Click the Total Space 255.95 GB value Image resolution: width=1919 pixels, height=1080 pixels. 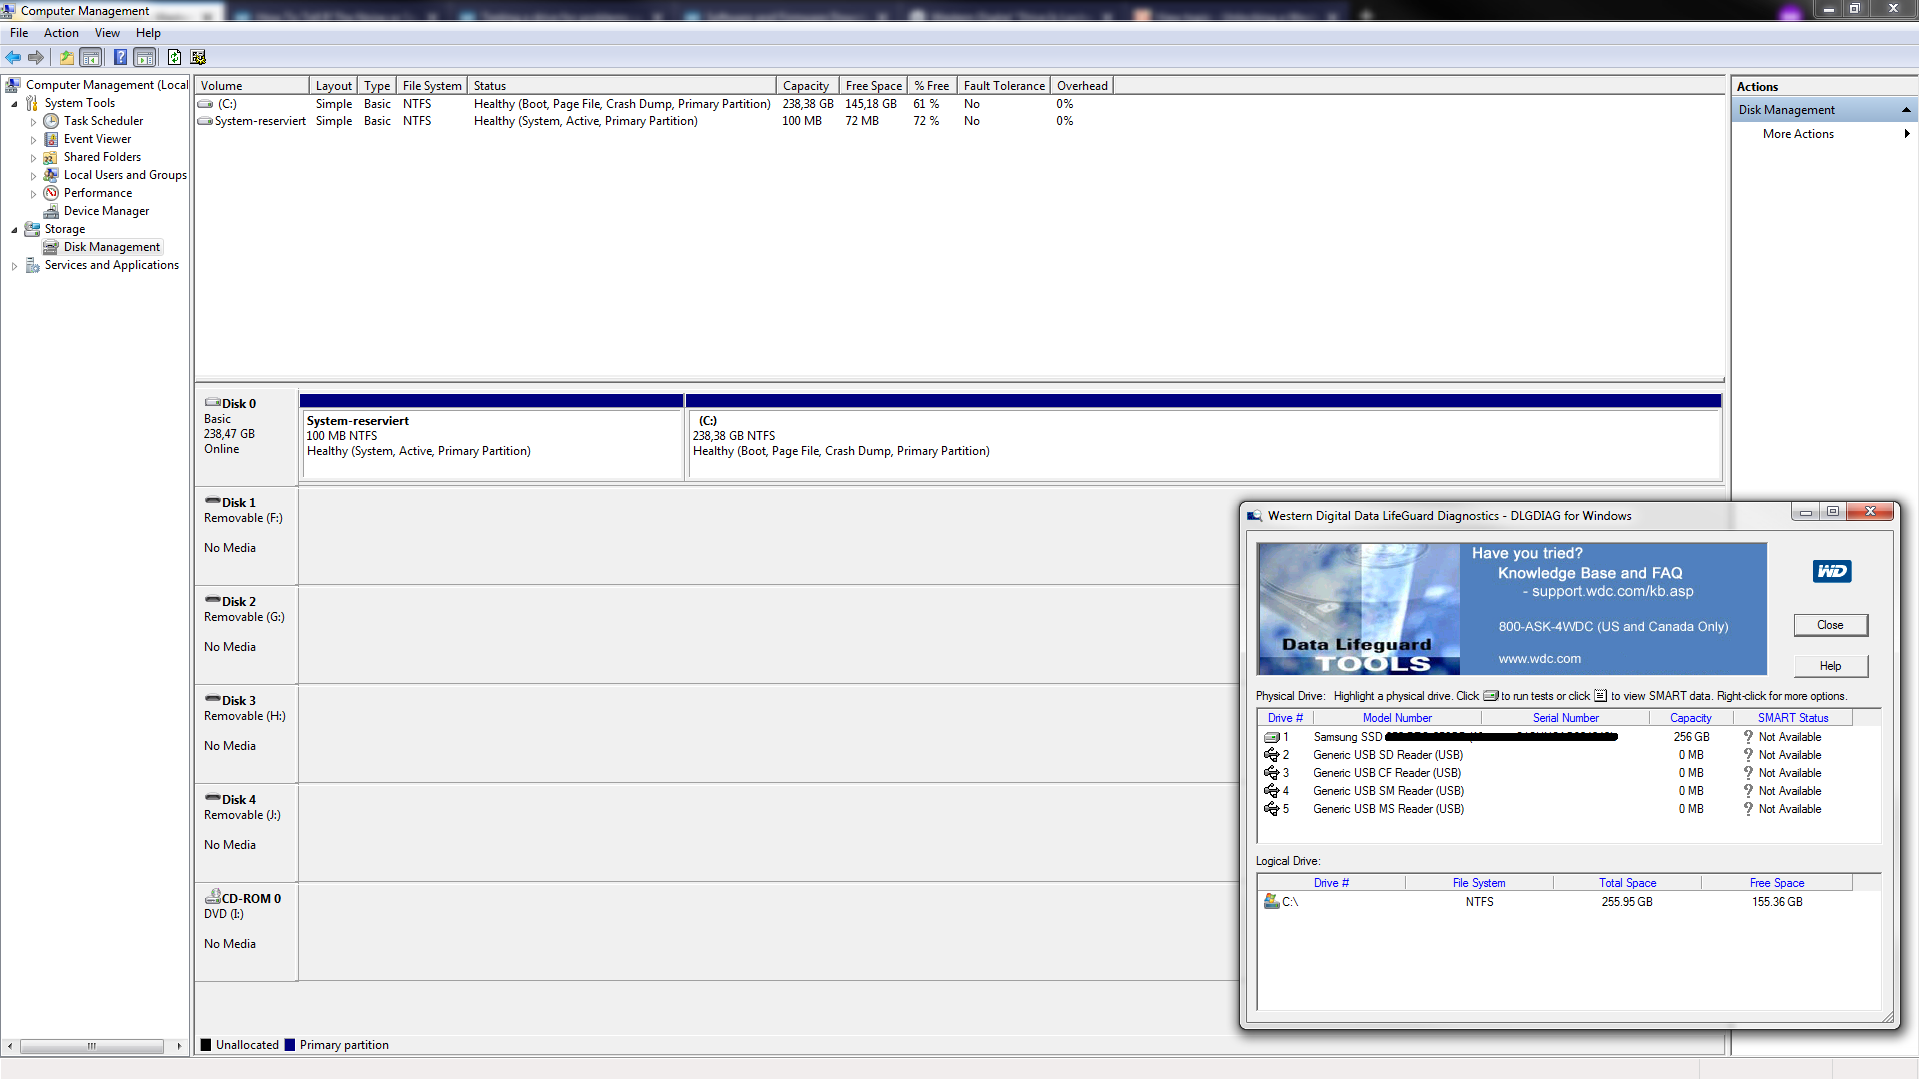pyautogui.click(x=1627, y=902)
